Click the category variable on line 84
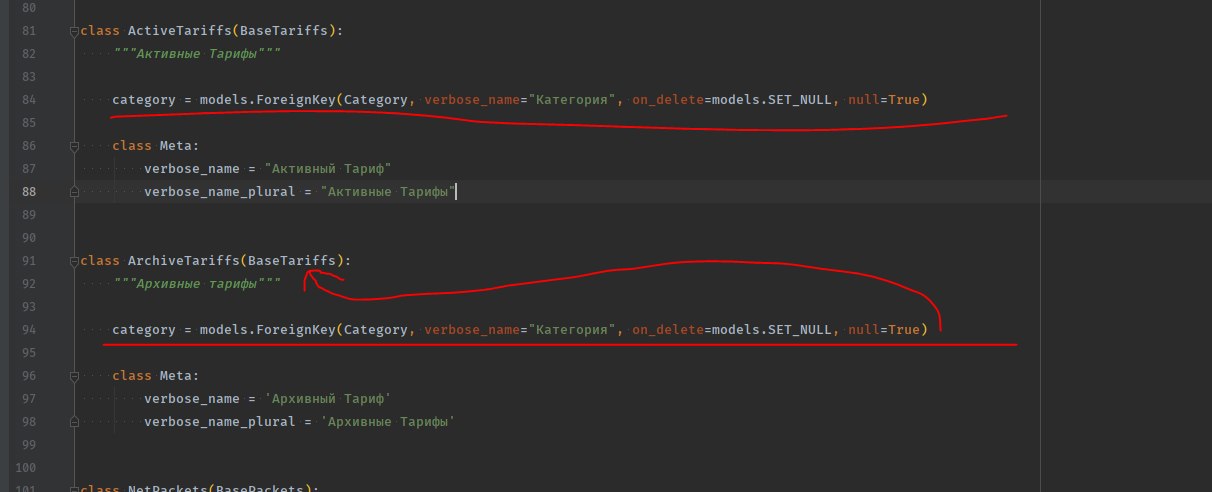The width and height of the screenshot is (1212, 492). point(144,99)
